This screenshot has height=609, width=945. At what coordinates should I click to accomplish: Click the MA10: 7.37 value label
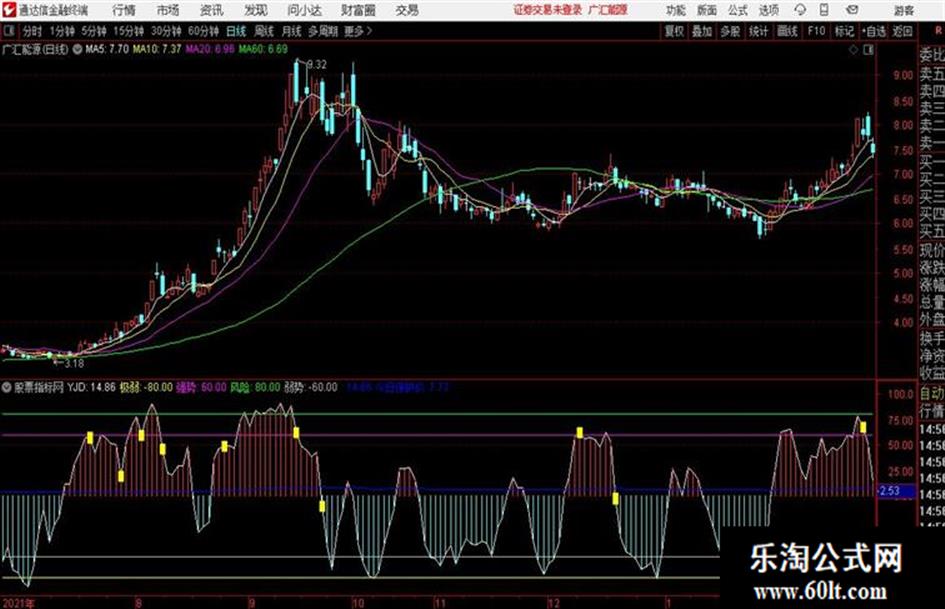click(x=157, y=49)
